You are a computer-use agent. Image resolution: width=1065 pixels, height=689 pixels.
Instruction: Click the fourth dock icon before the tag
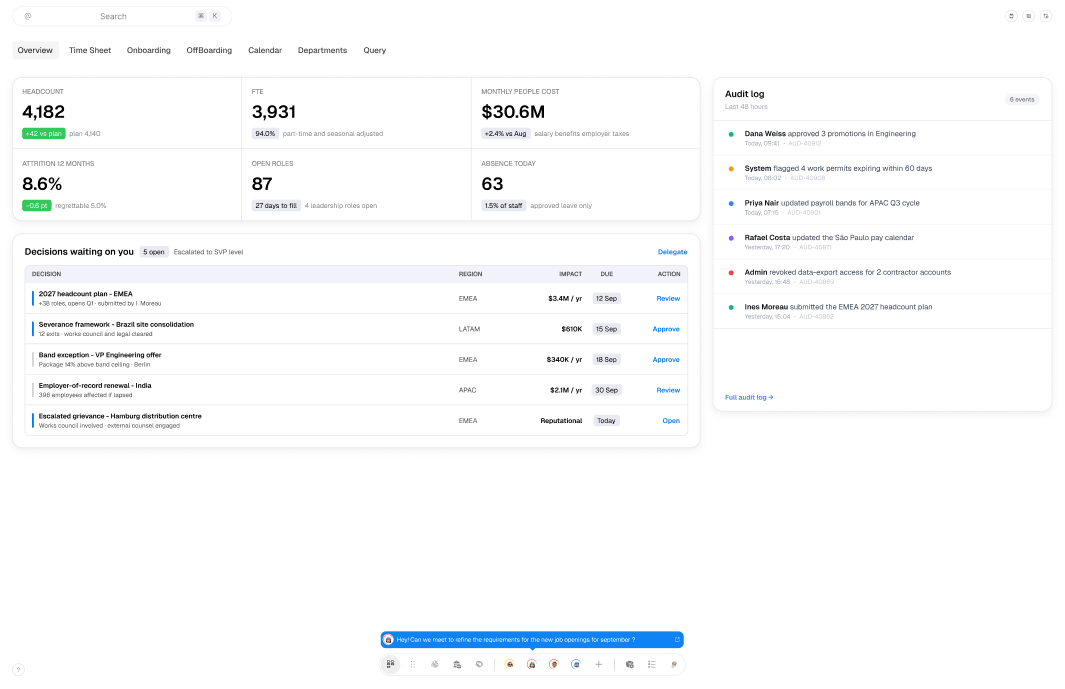[457, 664]
